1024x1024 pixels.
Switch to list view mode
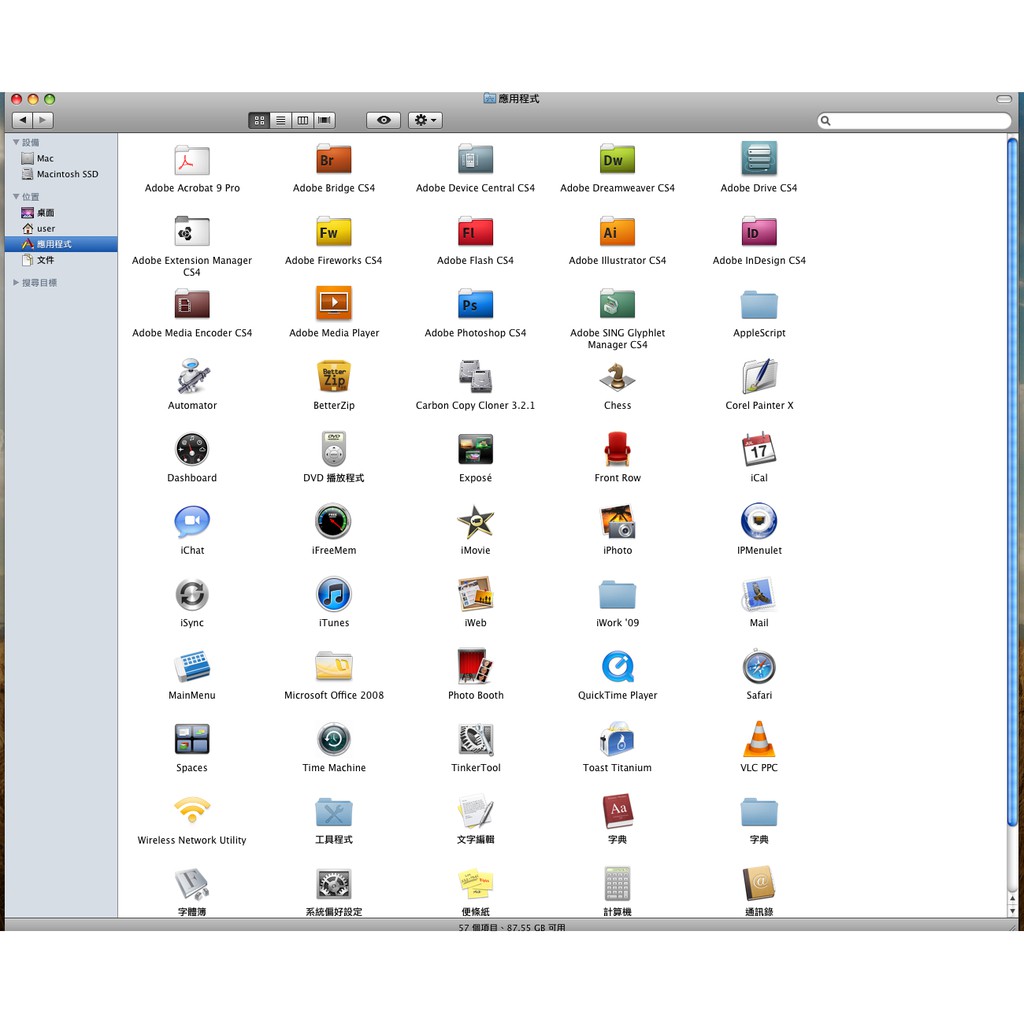[281, 120]
